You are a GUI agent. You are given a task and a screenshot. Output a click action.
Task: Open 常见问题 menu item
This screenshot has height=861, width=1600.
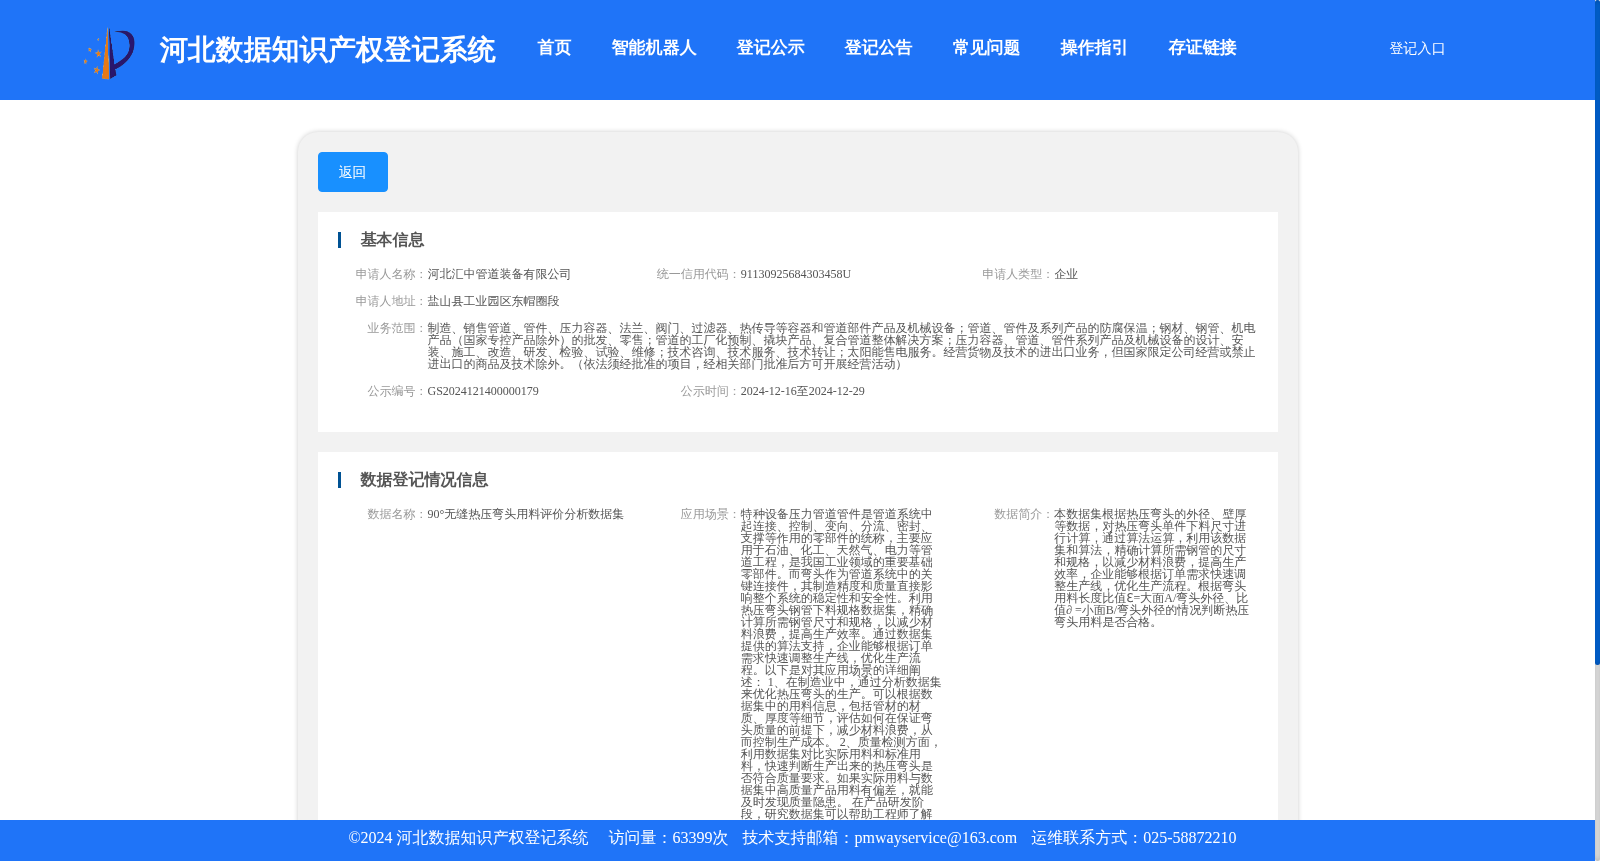point(986,48)
